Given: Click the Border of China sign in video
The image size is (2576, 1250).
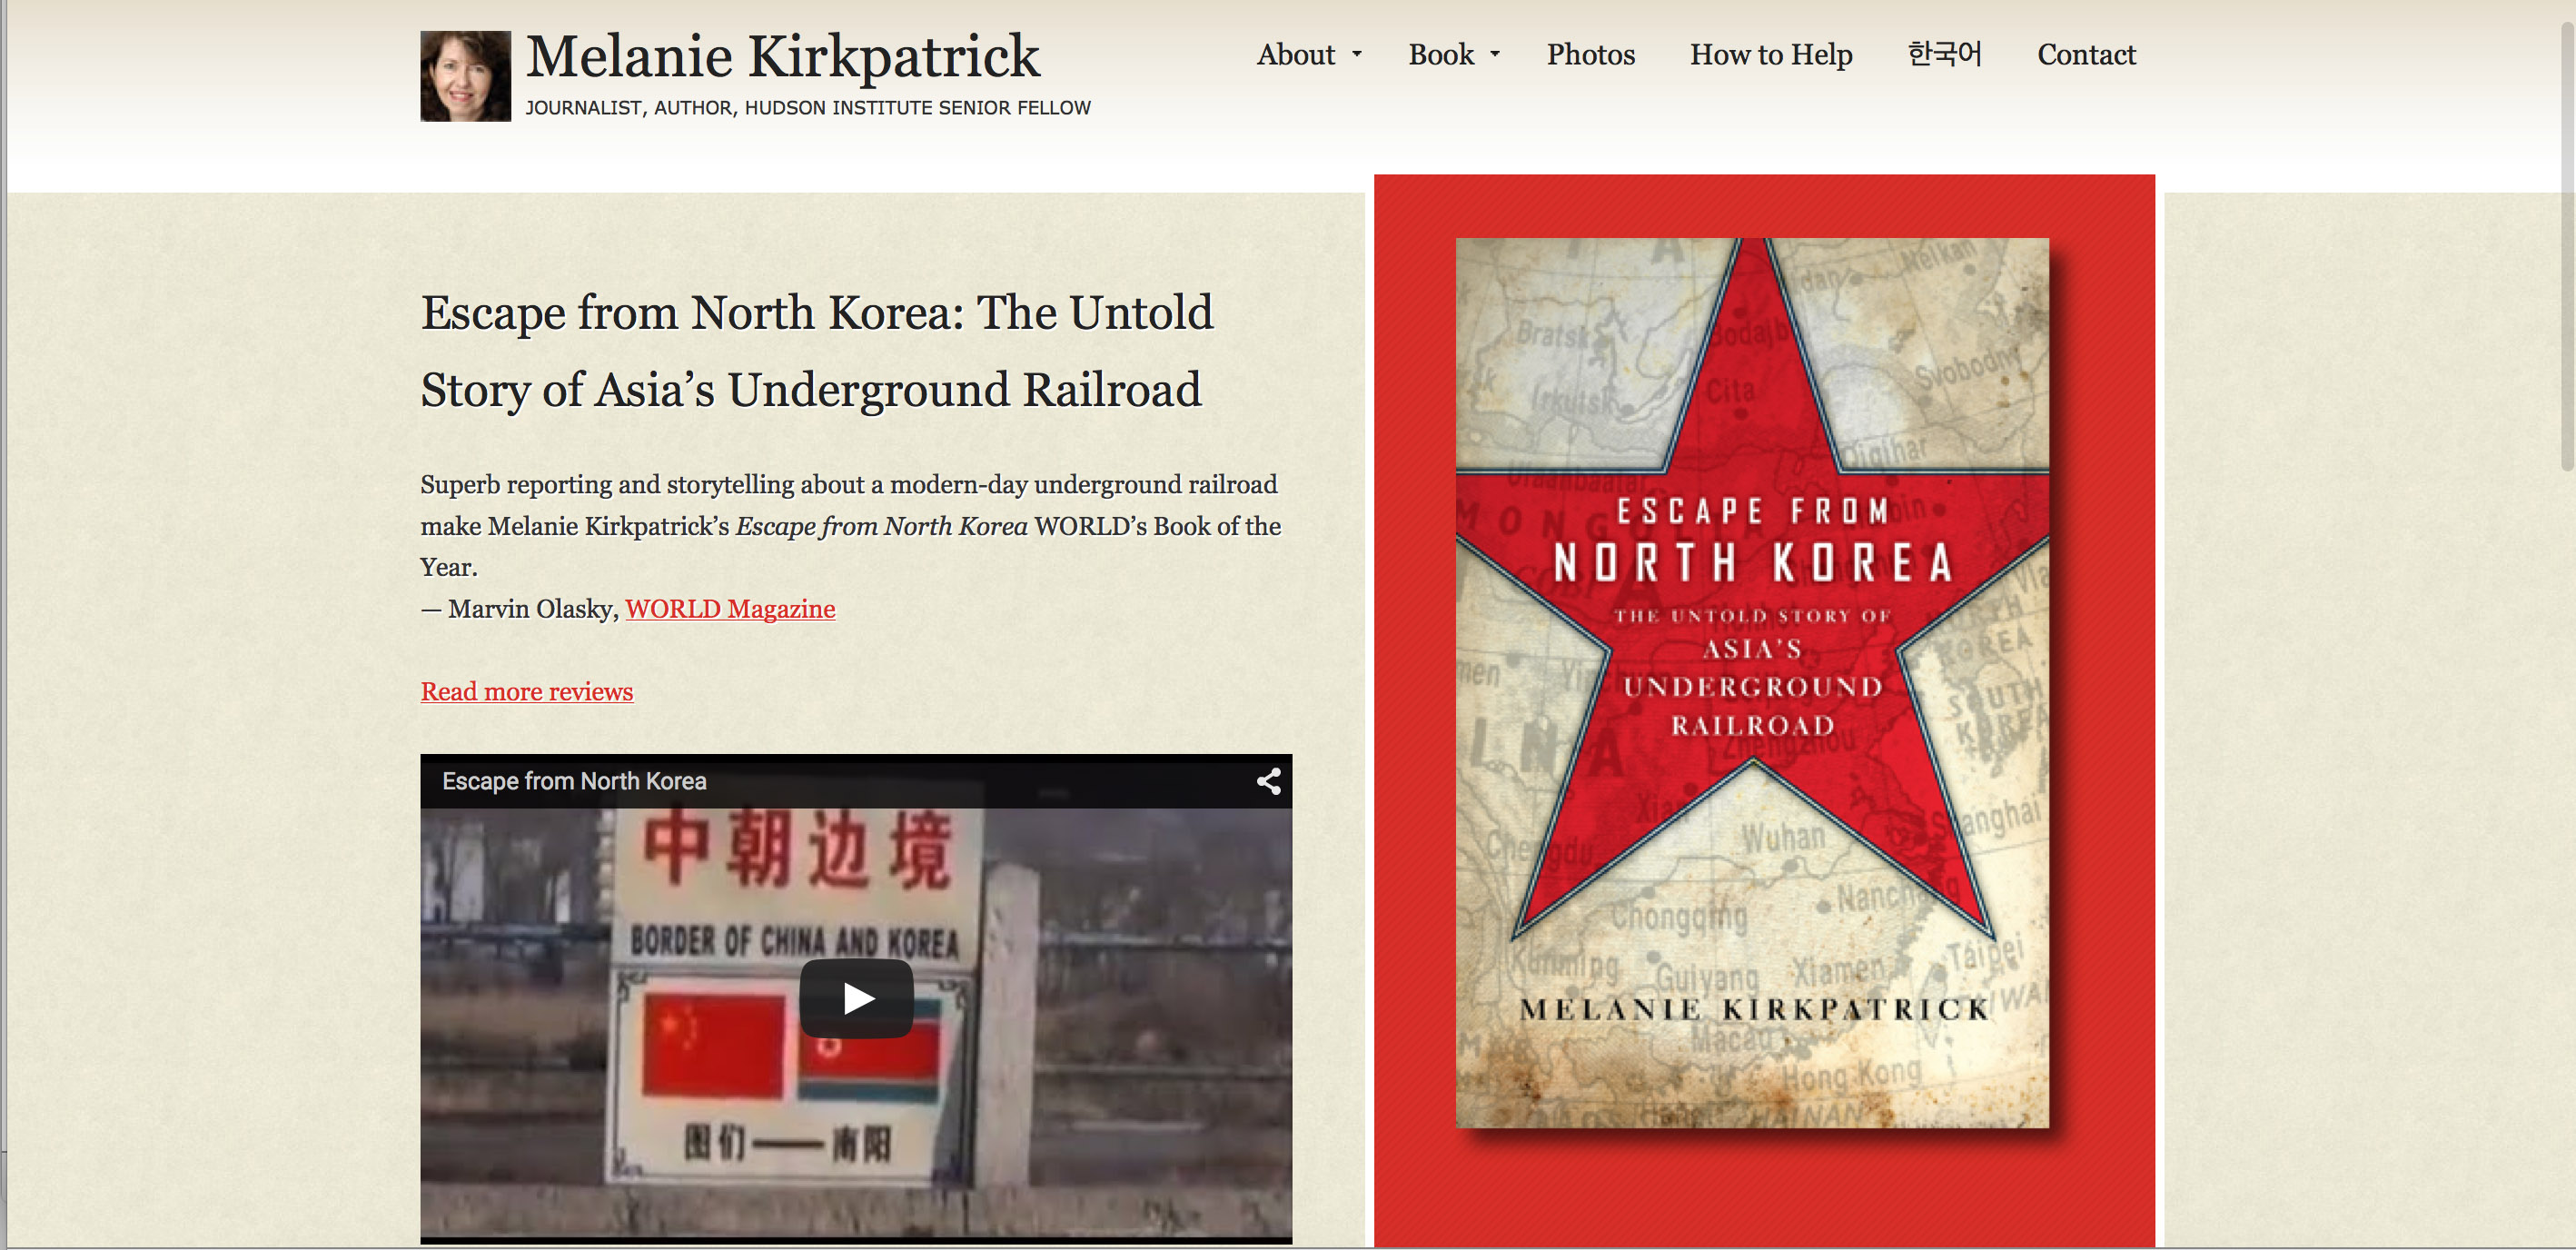Looking at the screenshot, I should click(x=794, y=940).
